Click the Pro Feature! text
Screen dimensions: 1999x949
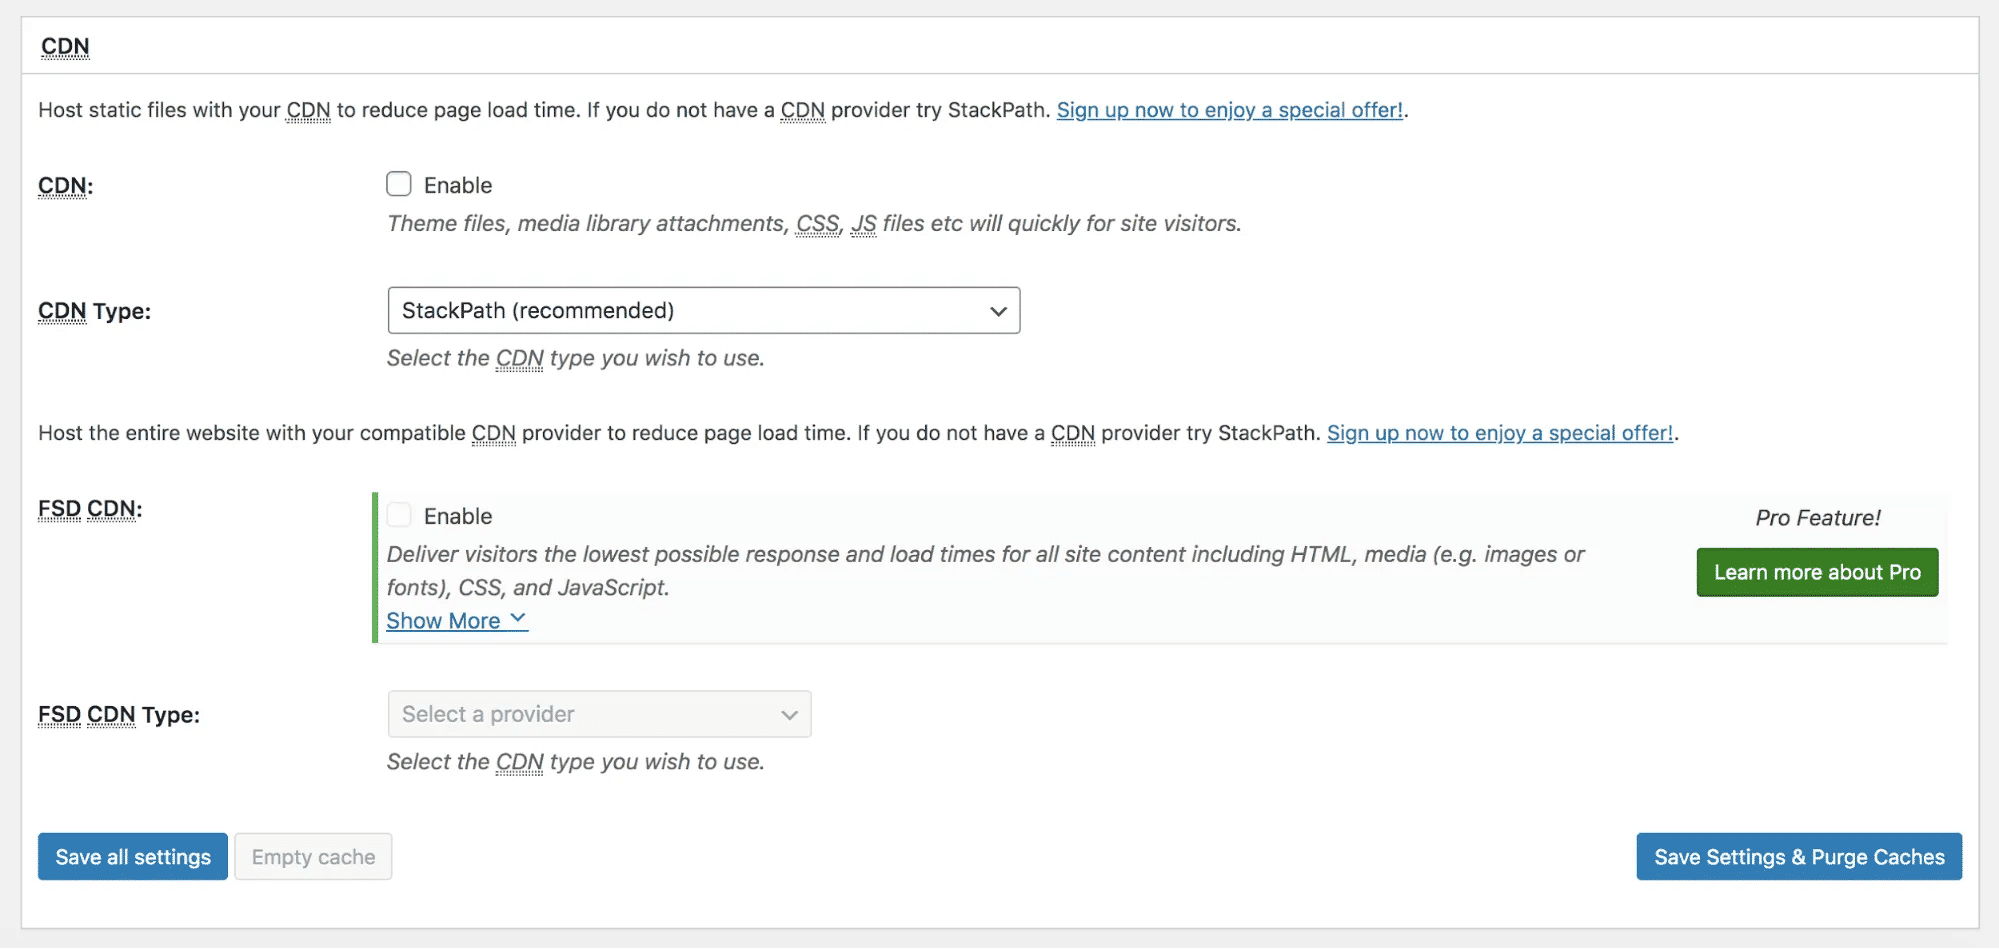tap(1818, 518)
